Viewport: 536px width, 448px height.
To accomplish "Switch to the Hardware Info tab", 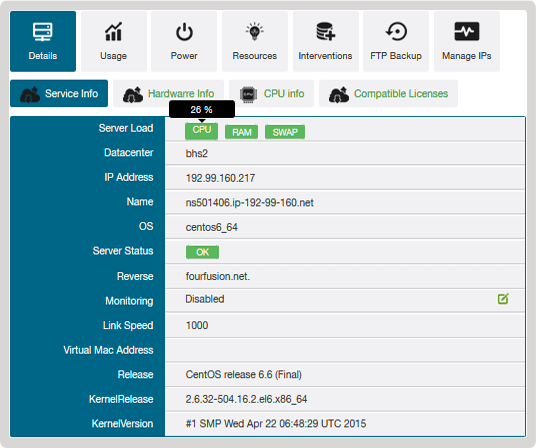I will point(168,93).
